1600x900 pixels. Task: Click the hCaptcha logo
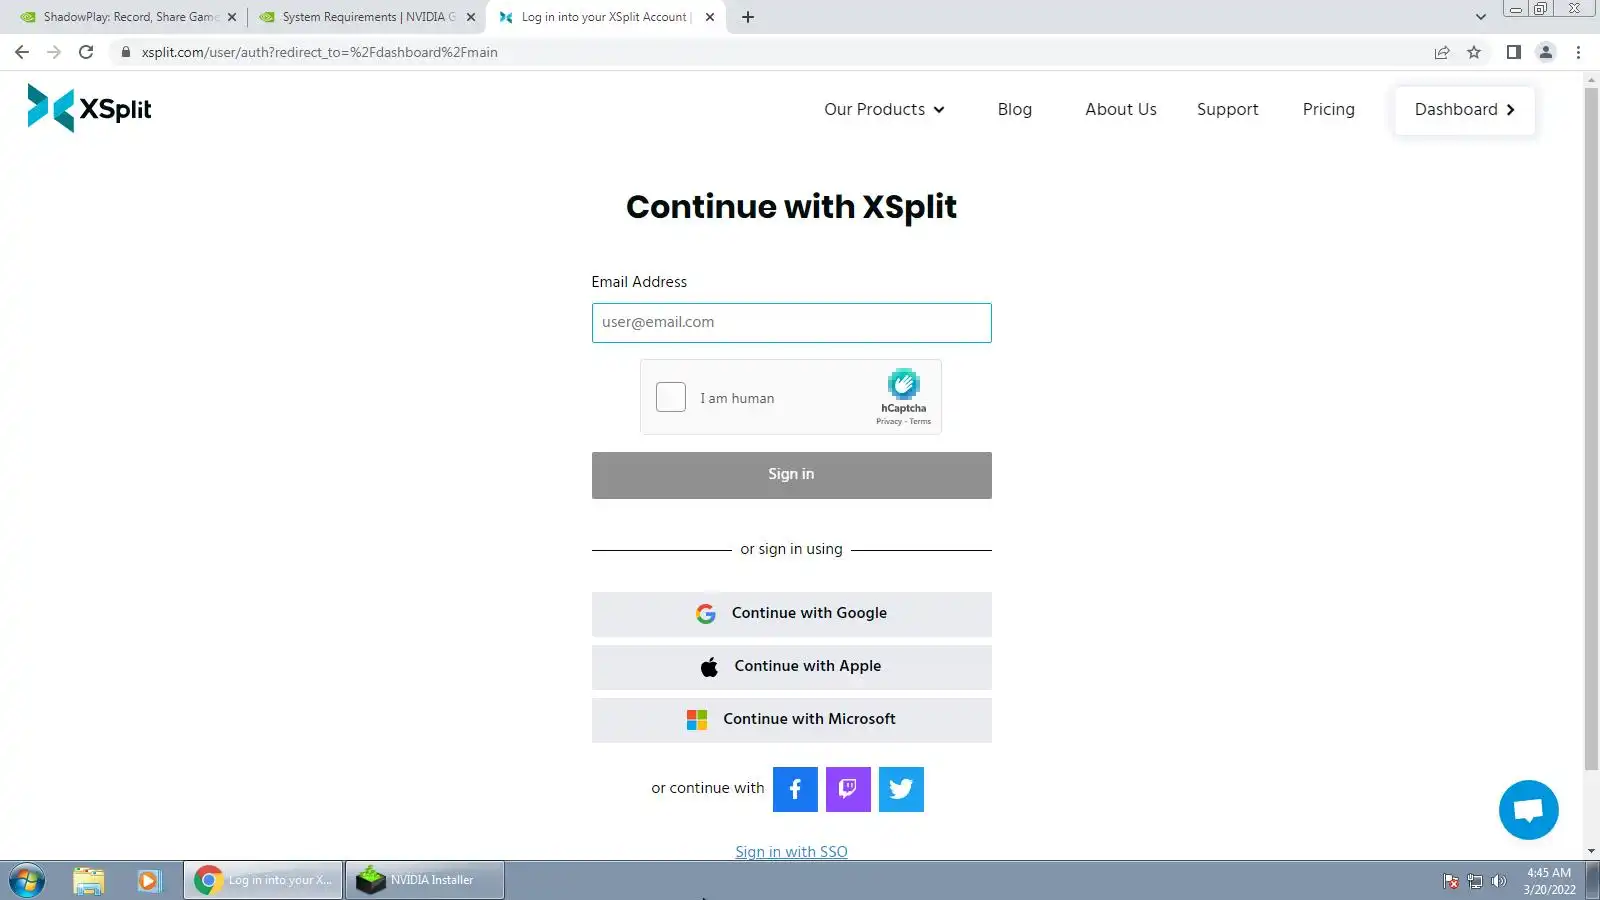[903, 384]
